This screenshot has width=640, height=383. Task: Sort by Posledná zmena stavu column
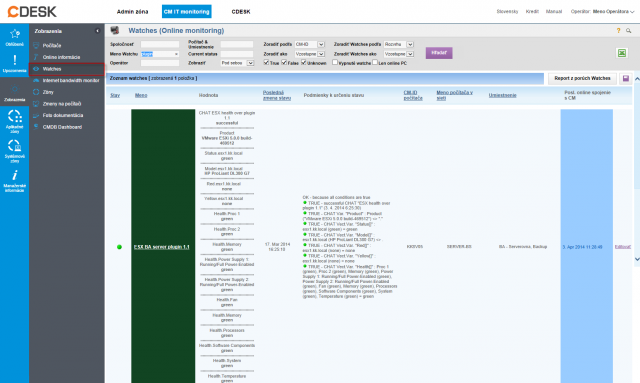tap(277, 95)
